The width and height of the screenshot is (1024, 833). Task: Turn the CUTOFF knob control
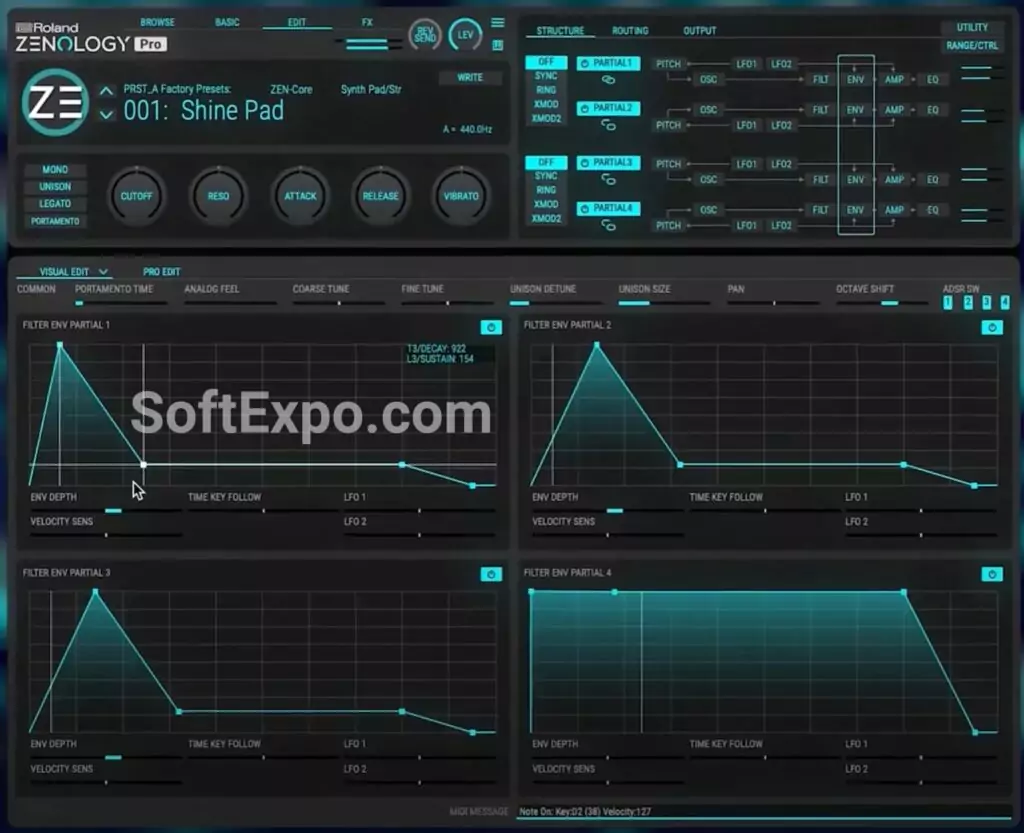137,196
